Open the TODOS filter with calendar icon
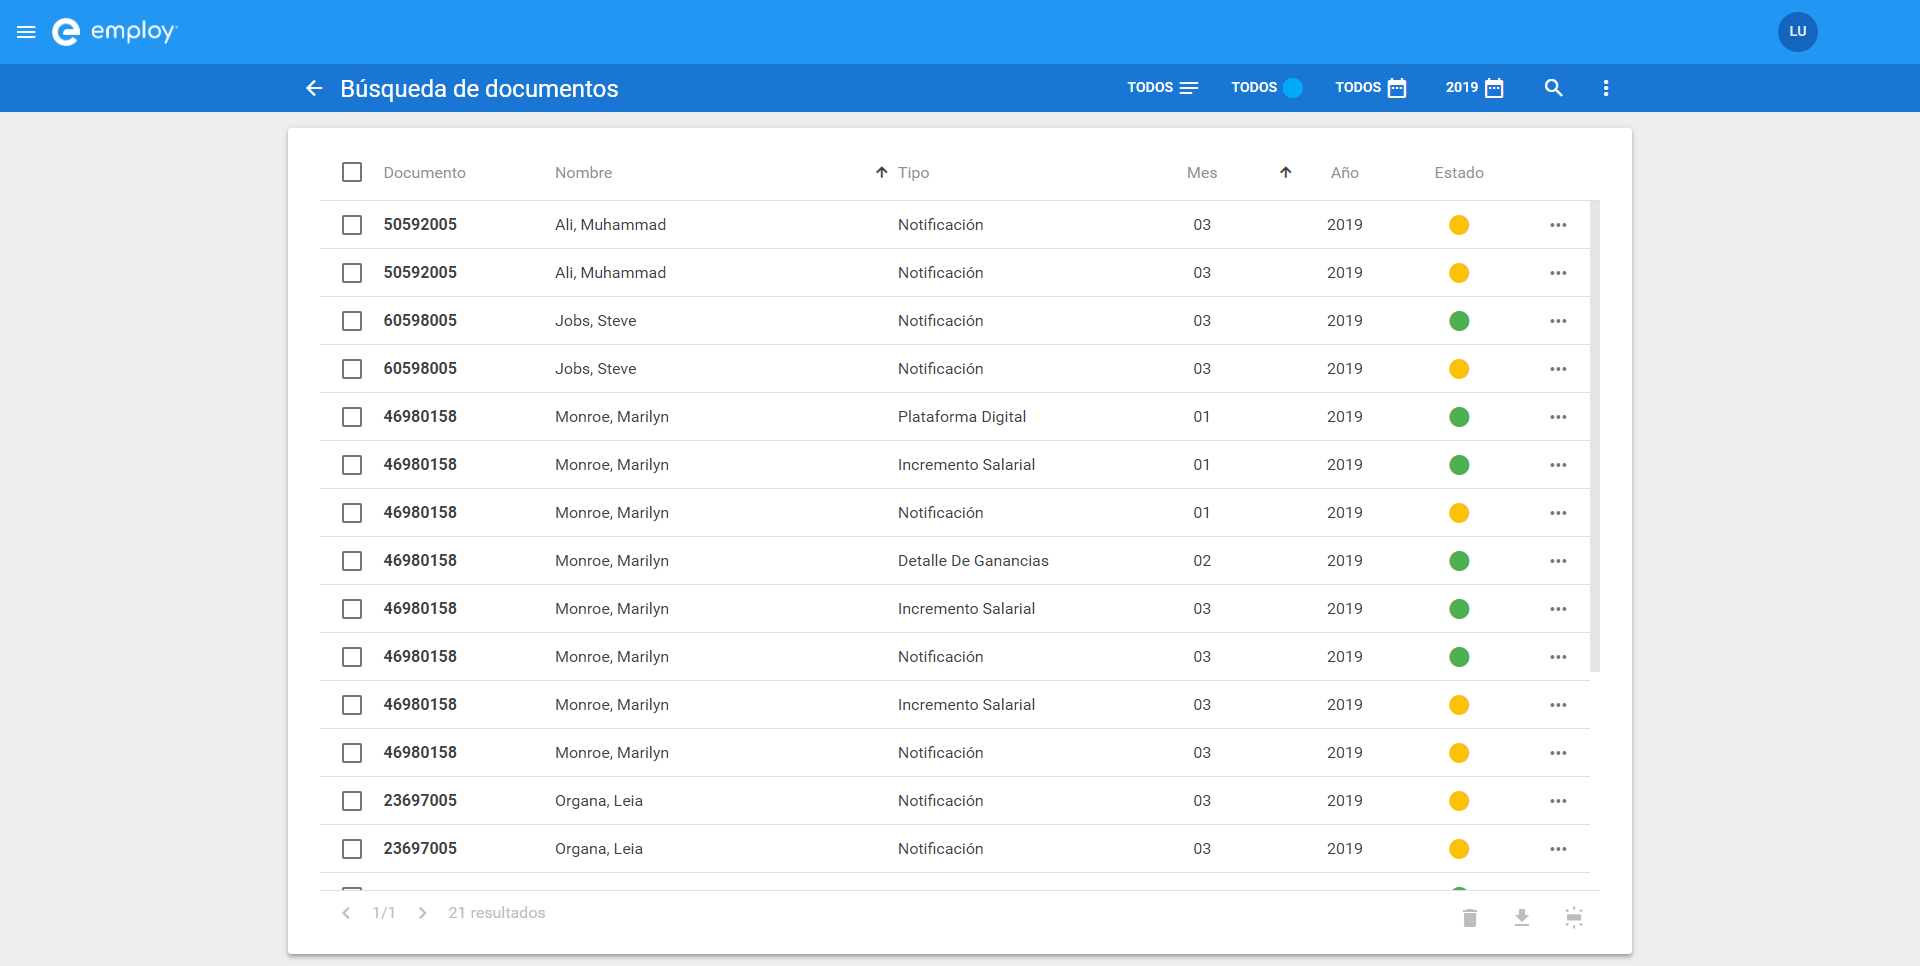This screenshot has height=966, width=1920. (x=1370, y=88)
